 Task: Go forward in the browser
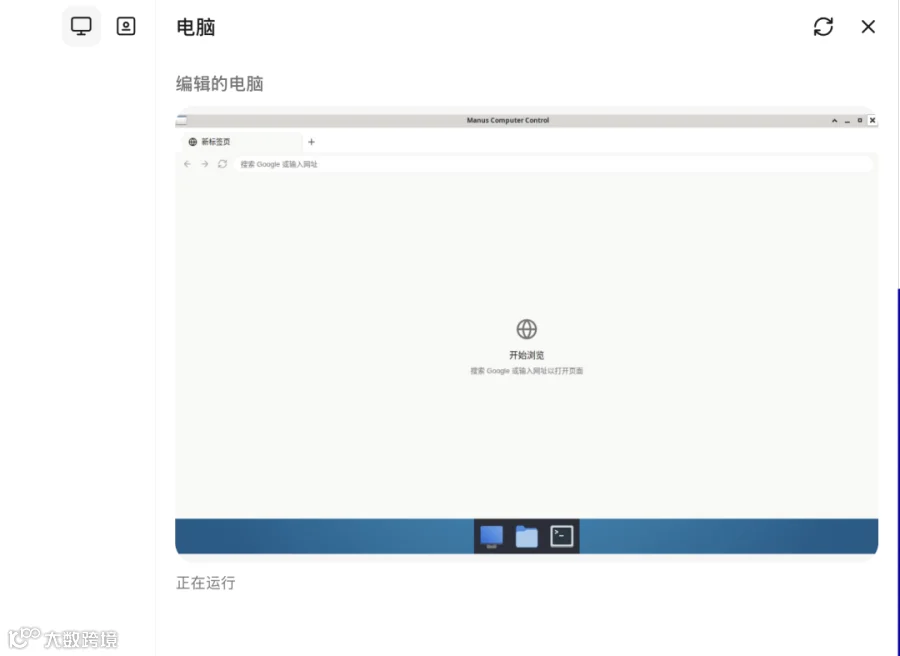point(204,164)
